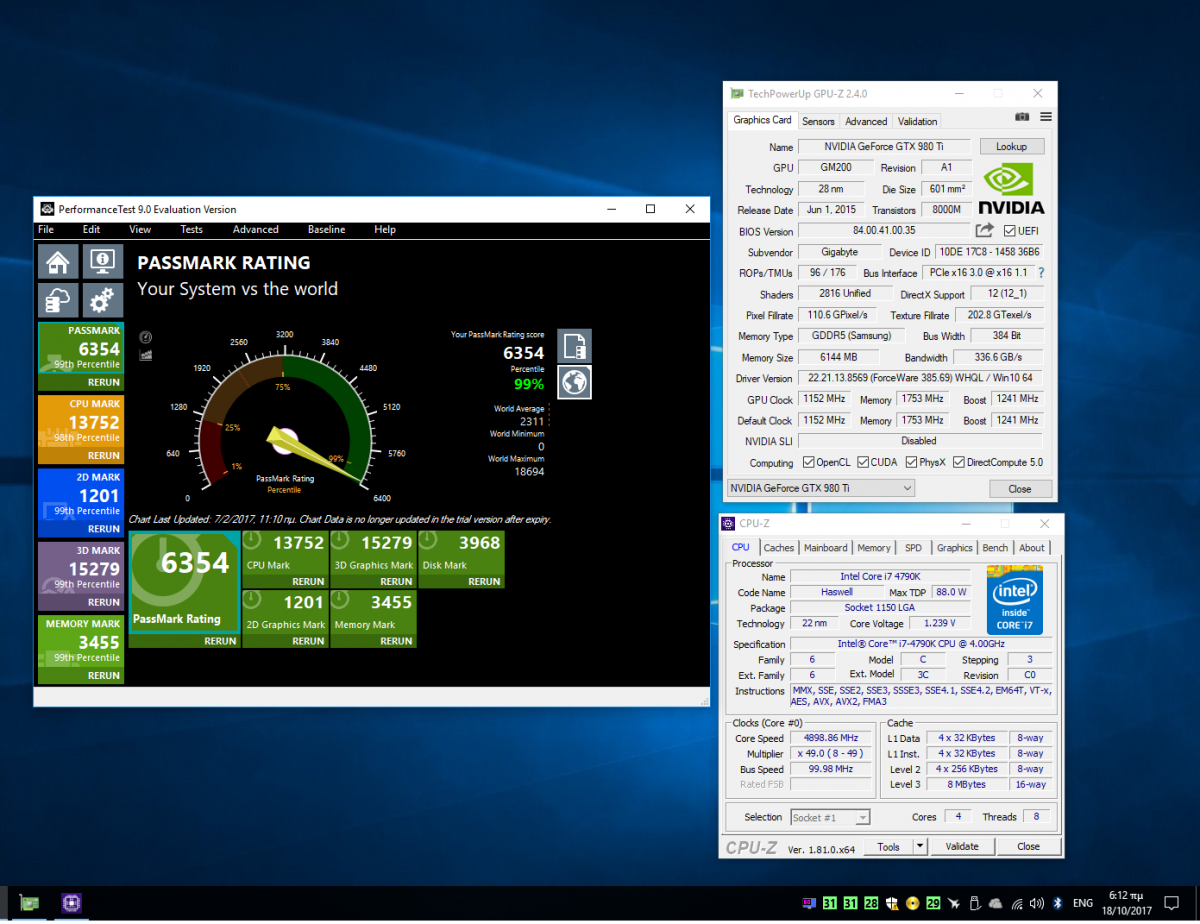
Task: Open the PerformanceTest settings gears icon
Action: click(101, 300)
